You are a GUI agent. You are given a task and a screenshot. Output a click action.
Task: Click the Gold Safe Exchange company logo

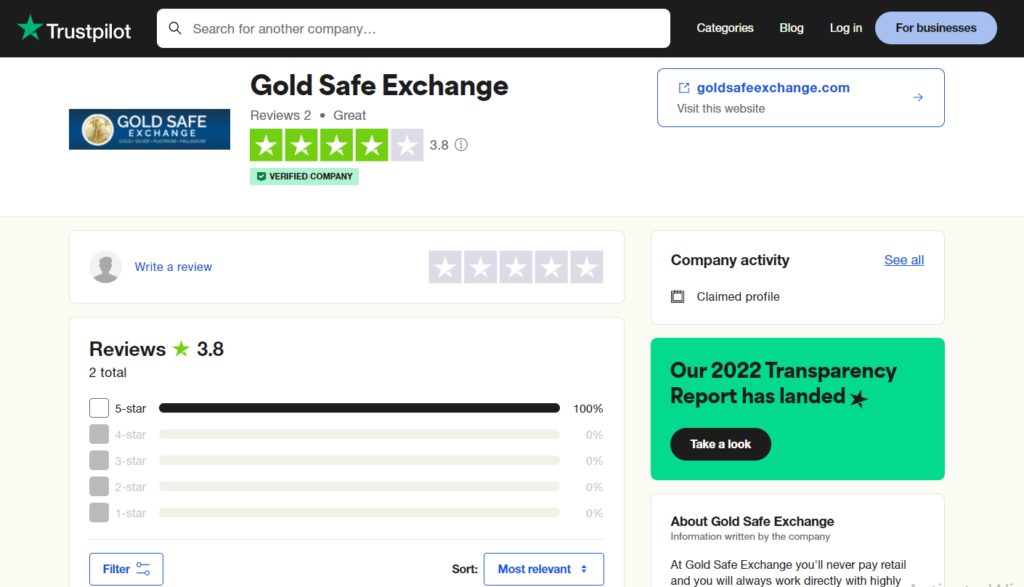pos(150,129)
